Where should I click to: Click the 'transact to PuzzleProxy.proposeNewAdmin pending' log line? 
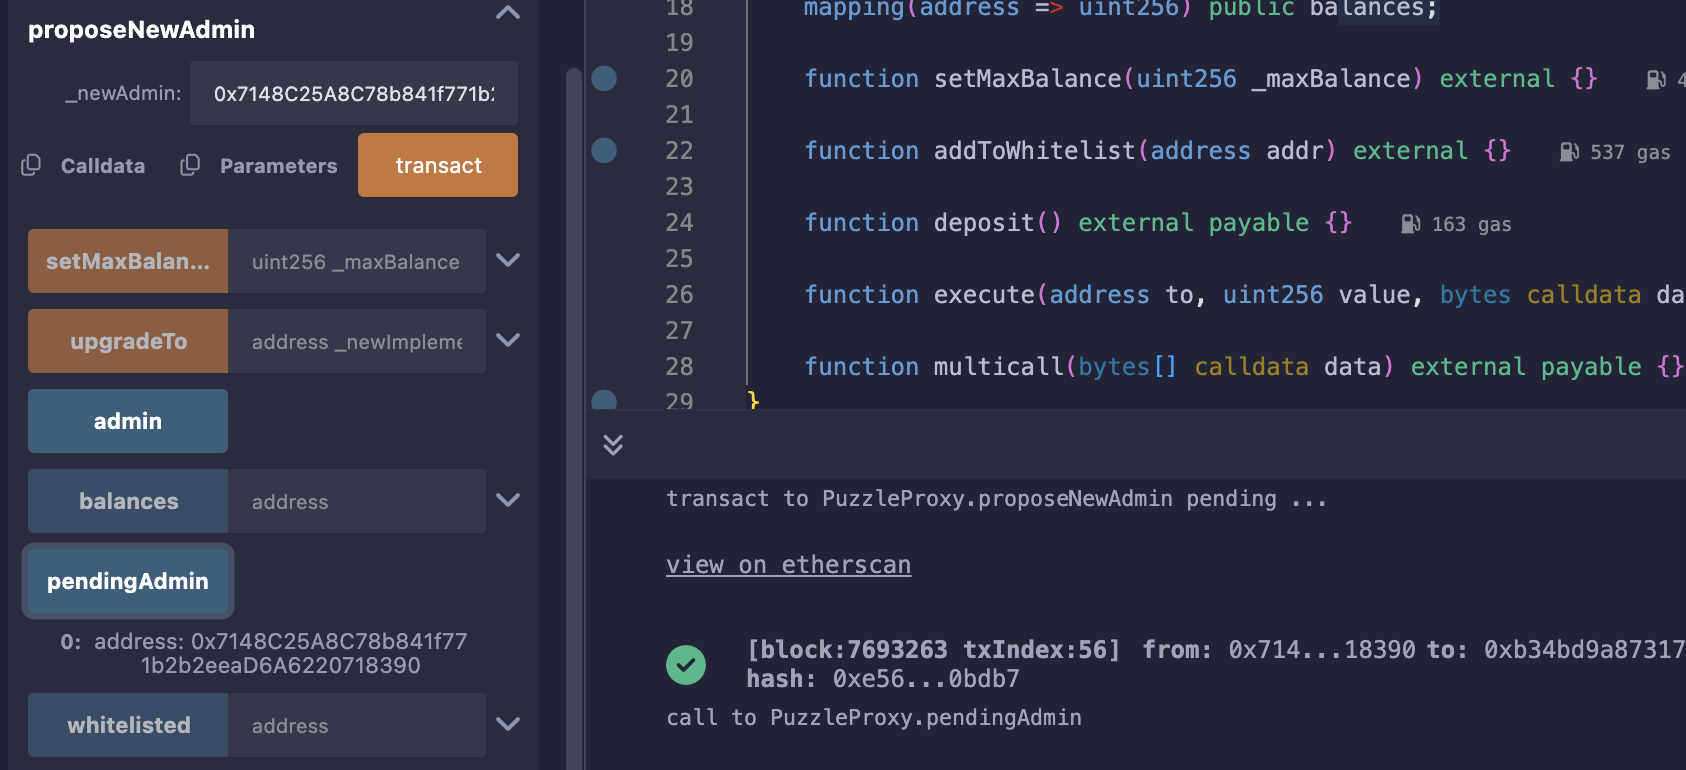coord(996,498)
